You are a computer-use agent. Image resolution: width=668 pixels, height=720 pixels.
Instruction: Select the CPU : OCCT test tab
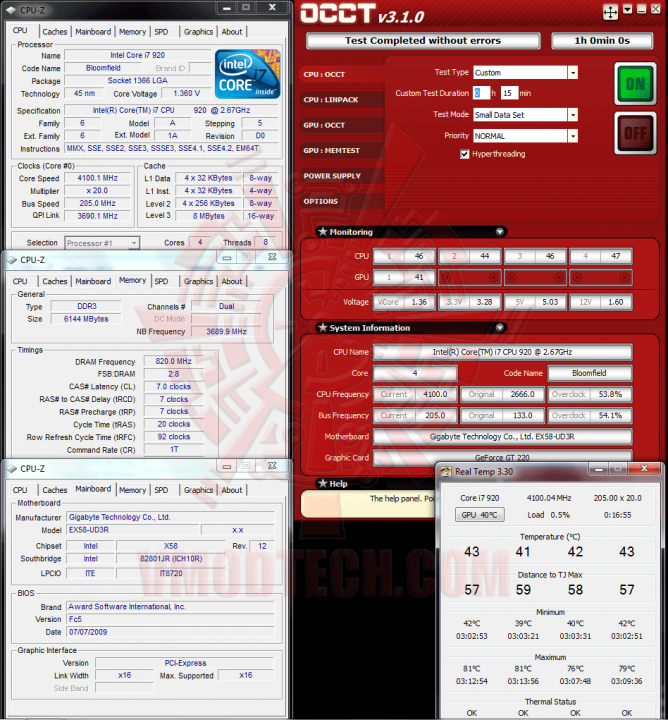(x=342, y=74)
